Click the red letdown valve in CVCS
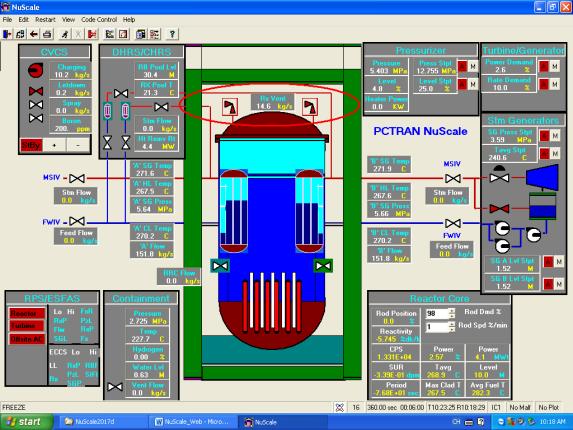Screen dimensions: 573x430 coord(36,91)
